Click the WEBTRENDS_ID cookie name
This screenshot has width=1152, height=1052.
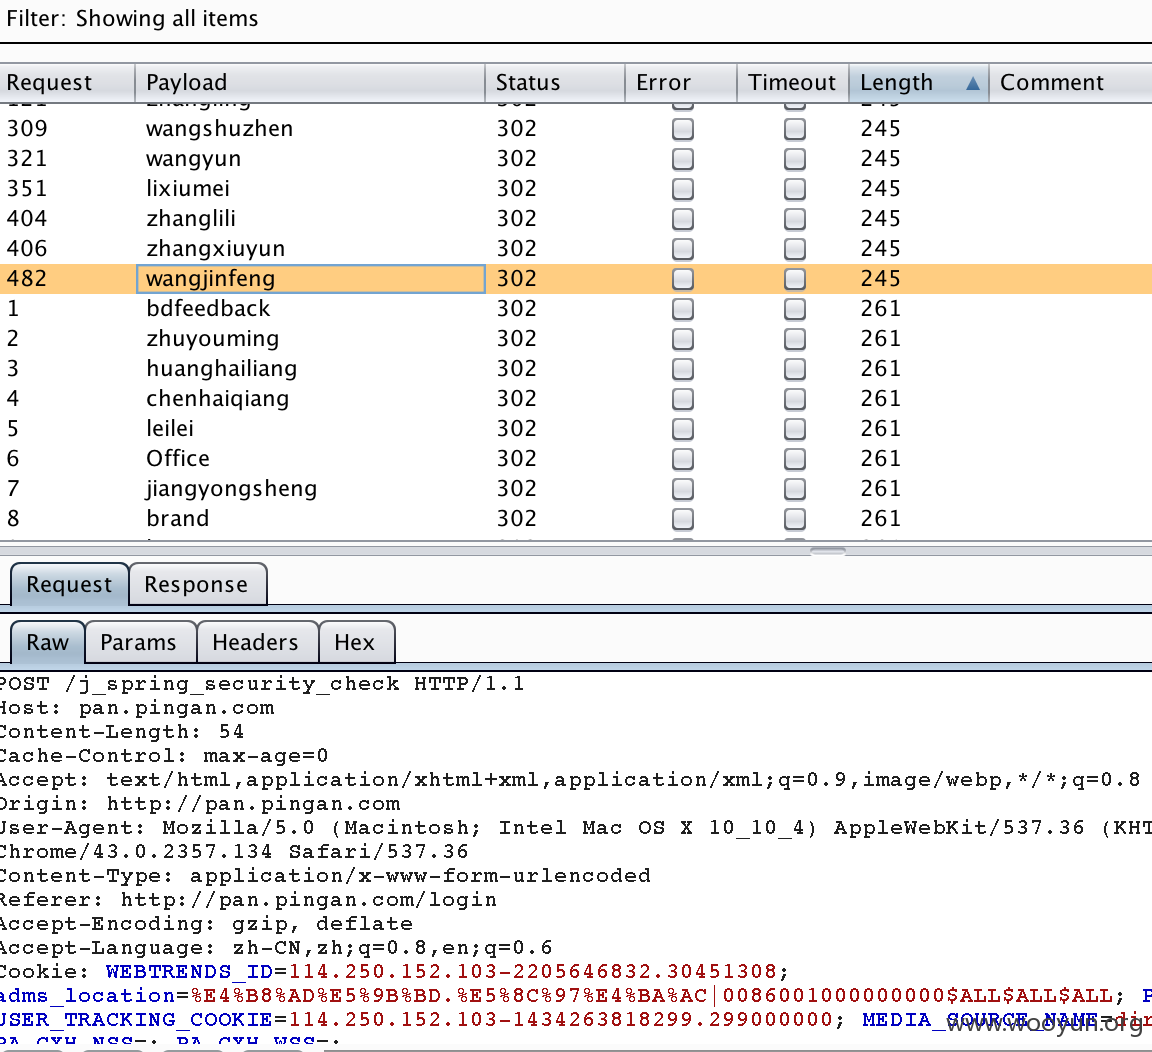coord(190,972)
